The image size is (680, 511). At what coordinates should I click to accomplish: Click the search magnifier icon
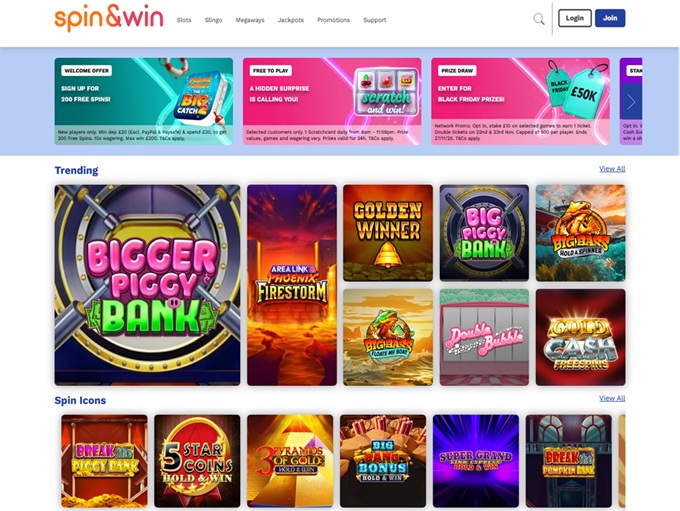(x=539, y=19)
